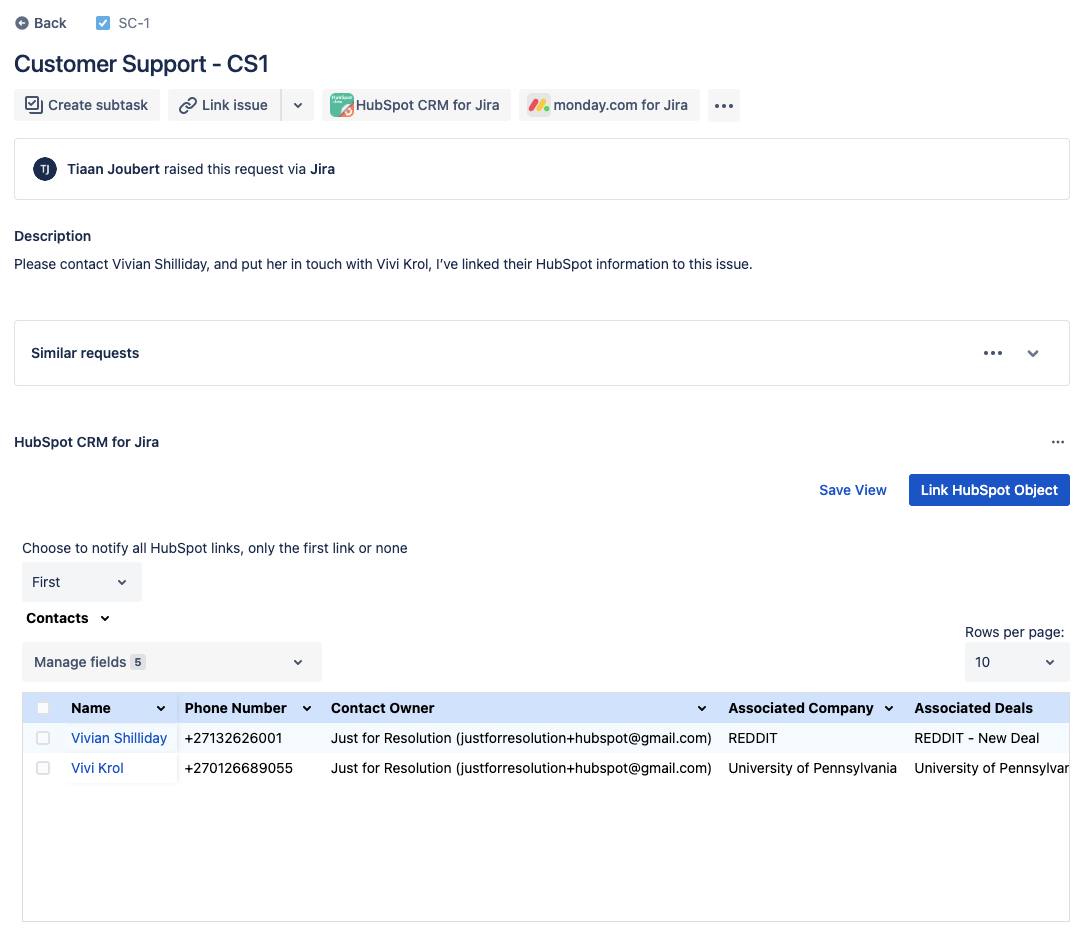The height and width of the screenshot is (944, 1091).
Task: Click Tiaan Joubert's TJ avatar
Action: pos(45,169)
